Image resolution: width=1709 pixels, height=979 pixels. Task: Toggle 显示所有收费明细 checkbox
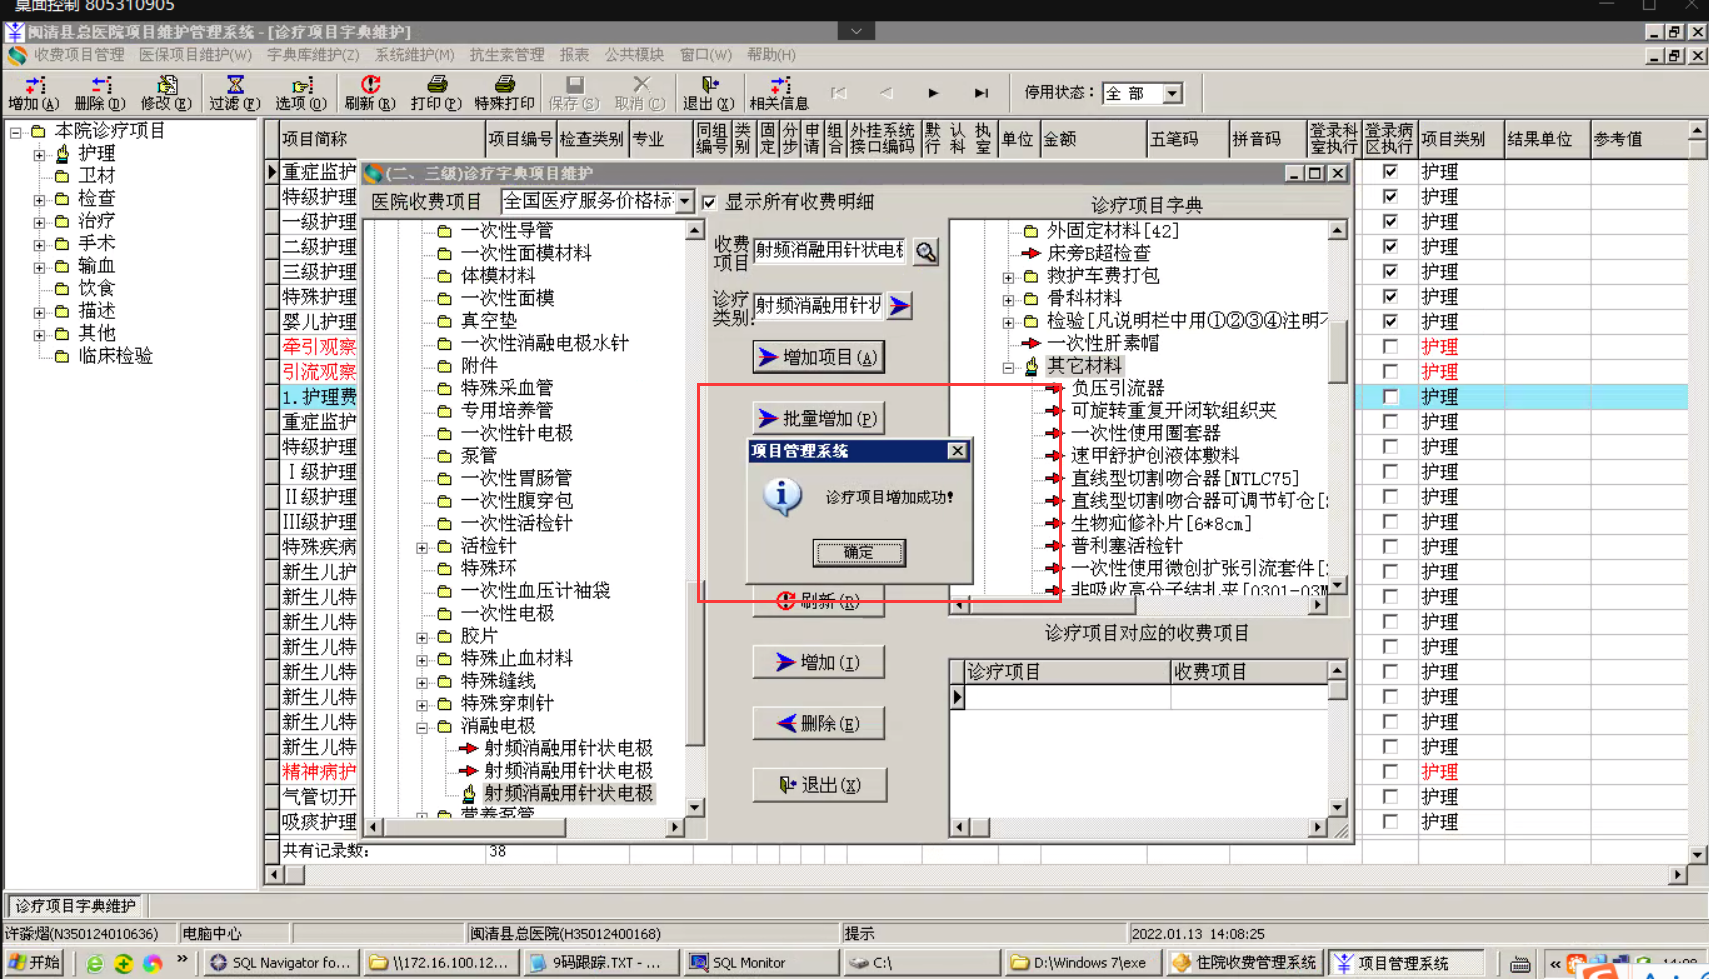click(x=709, y=202)
